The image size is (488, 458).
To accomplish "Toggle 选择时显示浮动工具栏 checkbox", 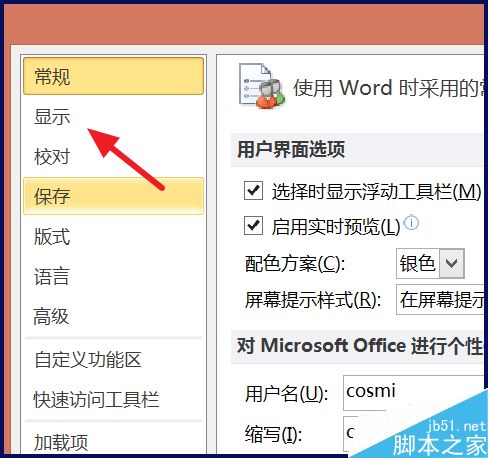I will tap(253, 191).
